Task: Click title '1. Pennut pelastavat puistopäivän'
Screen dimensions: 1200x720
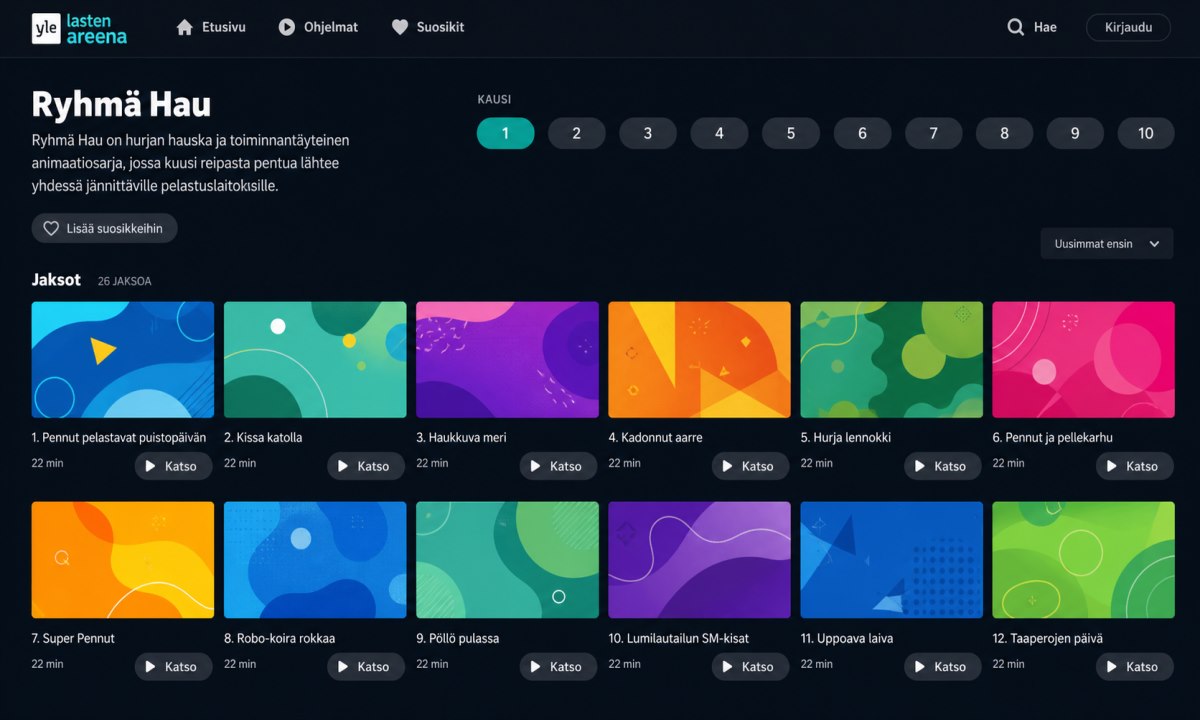Action: 119,437
